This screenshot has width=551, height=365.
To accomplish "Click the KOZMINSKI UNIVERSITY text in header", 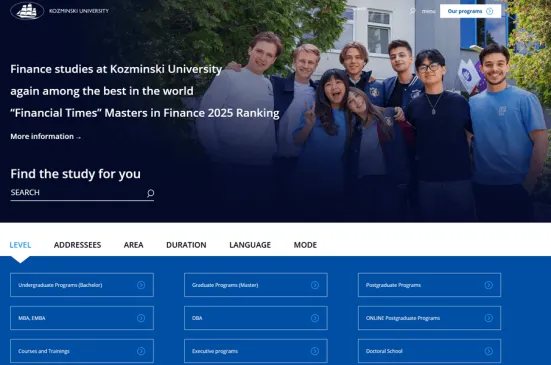I will [79, 11].
